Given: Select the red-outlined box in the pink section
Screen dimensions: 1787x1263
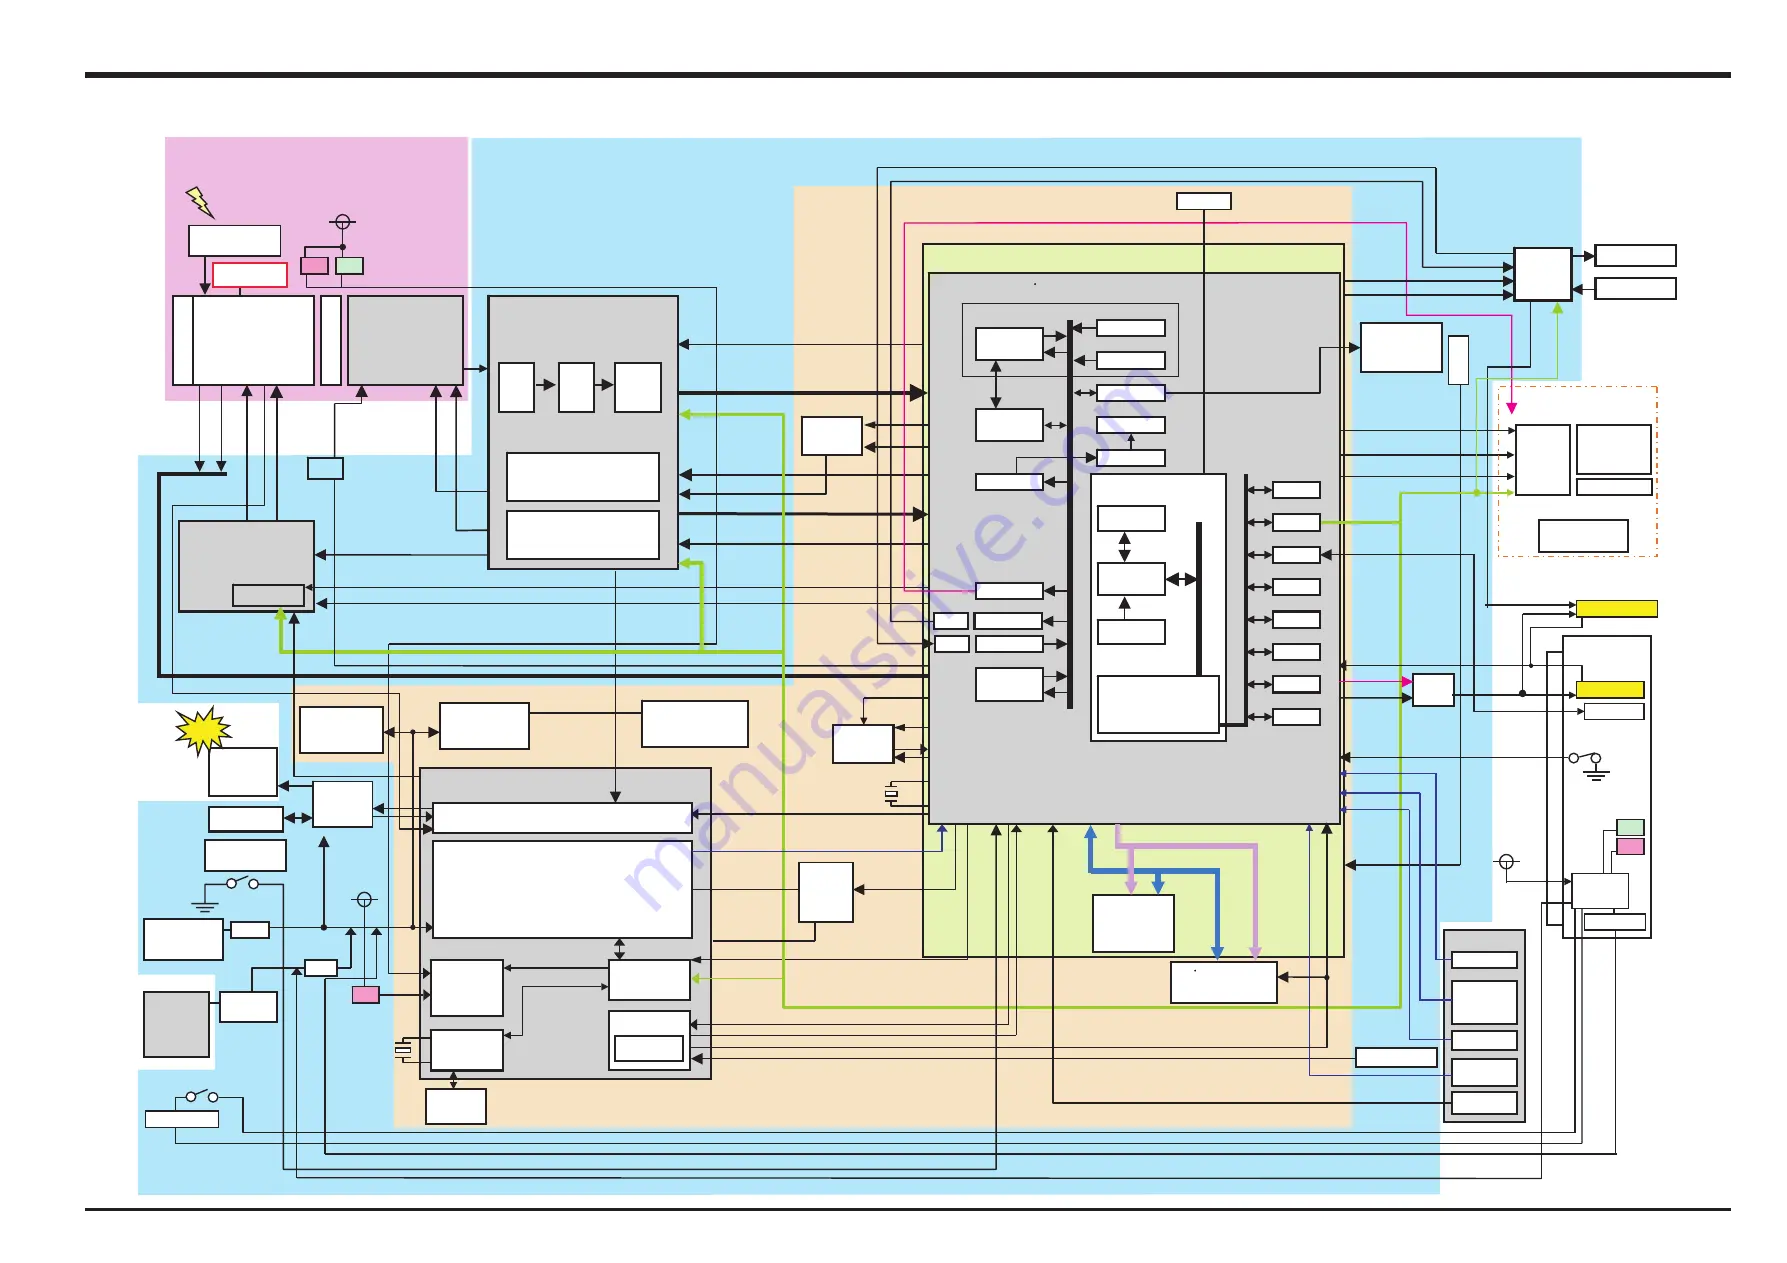Looking at the screenshot, I should [250, 274].
